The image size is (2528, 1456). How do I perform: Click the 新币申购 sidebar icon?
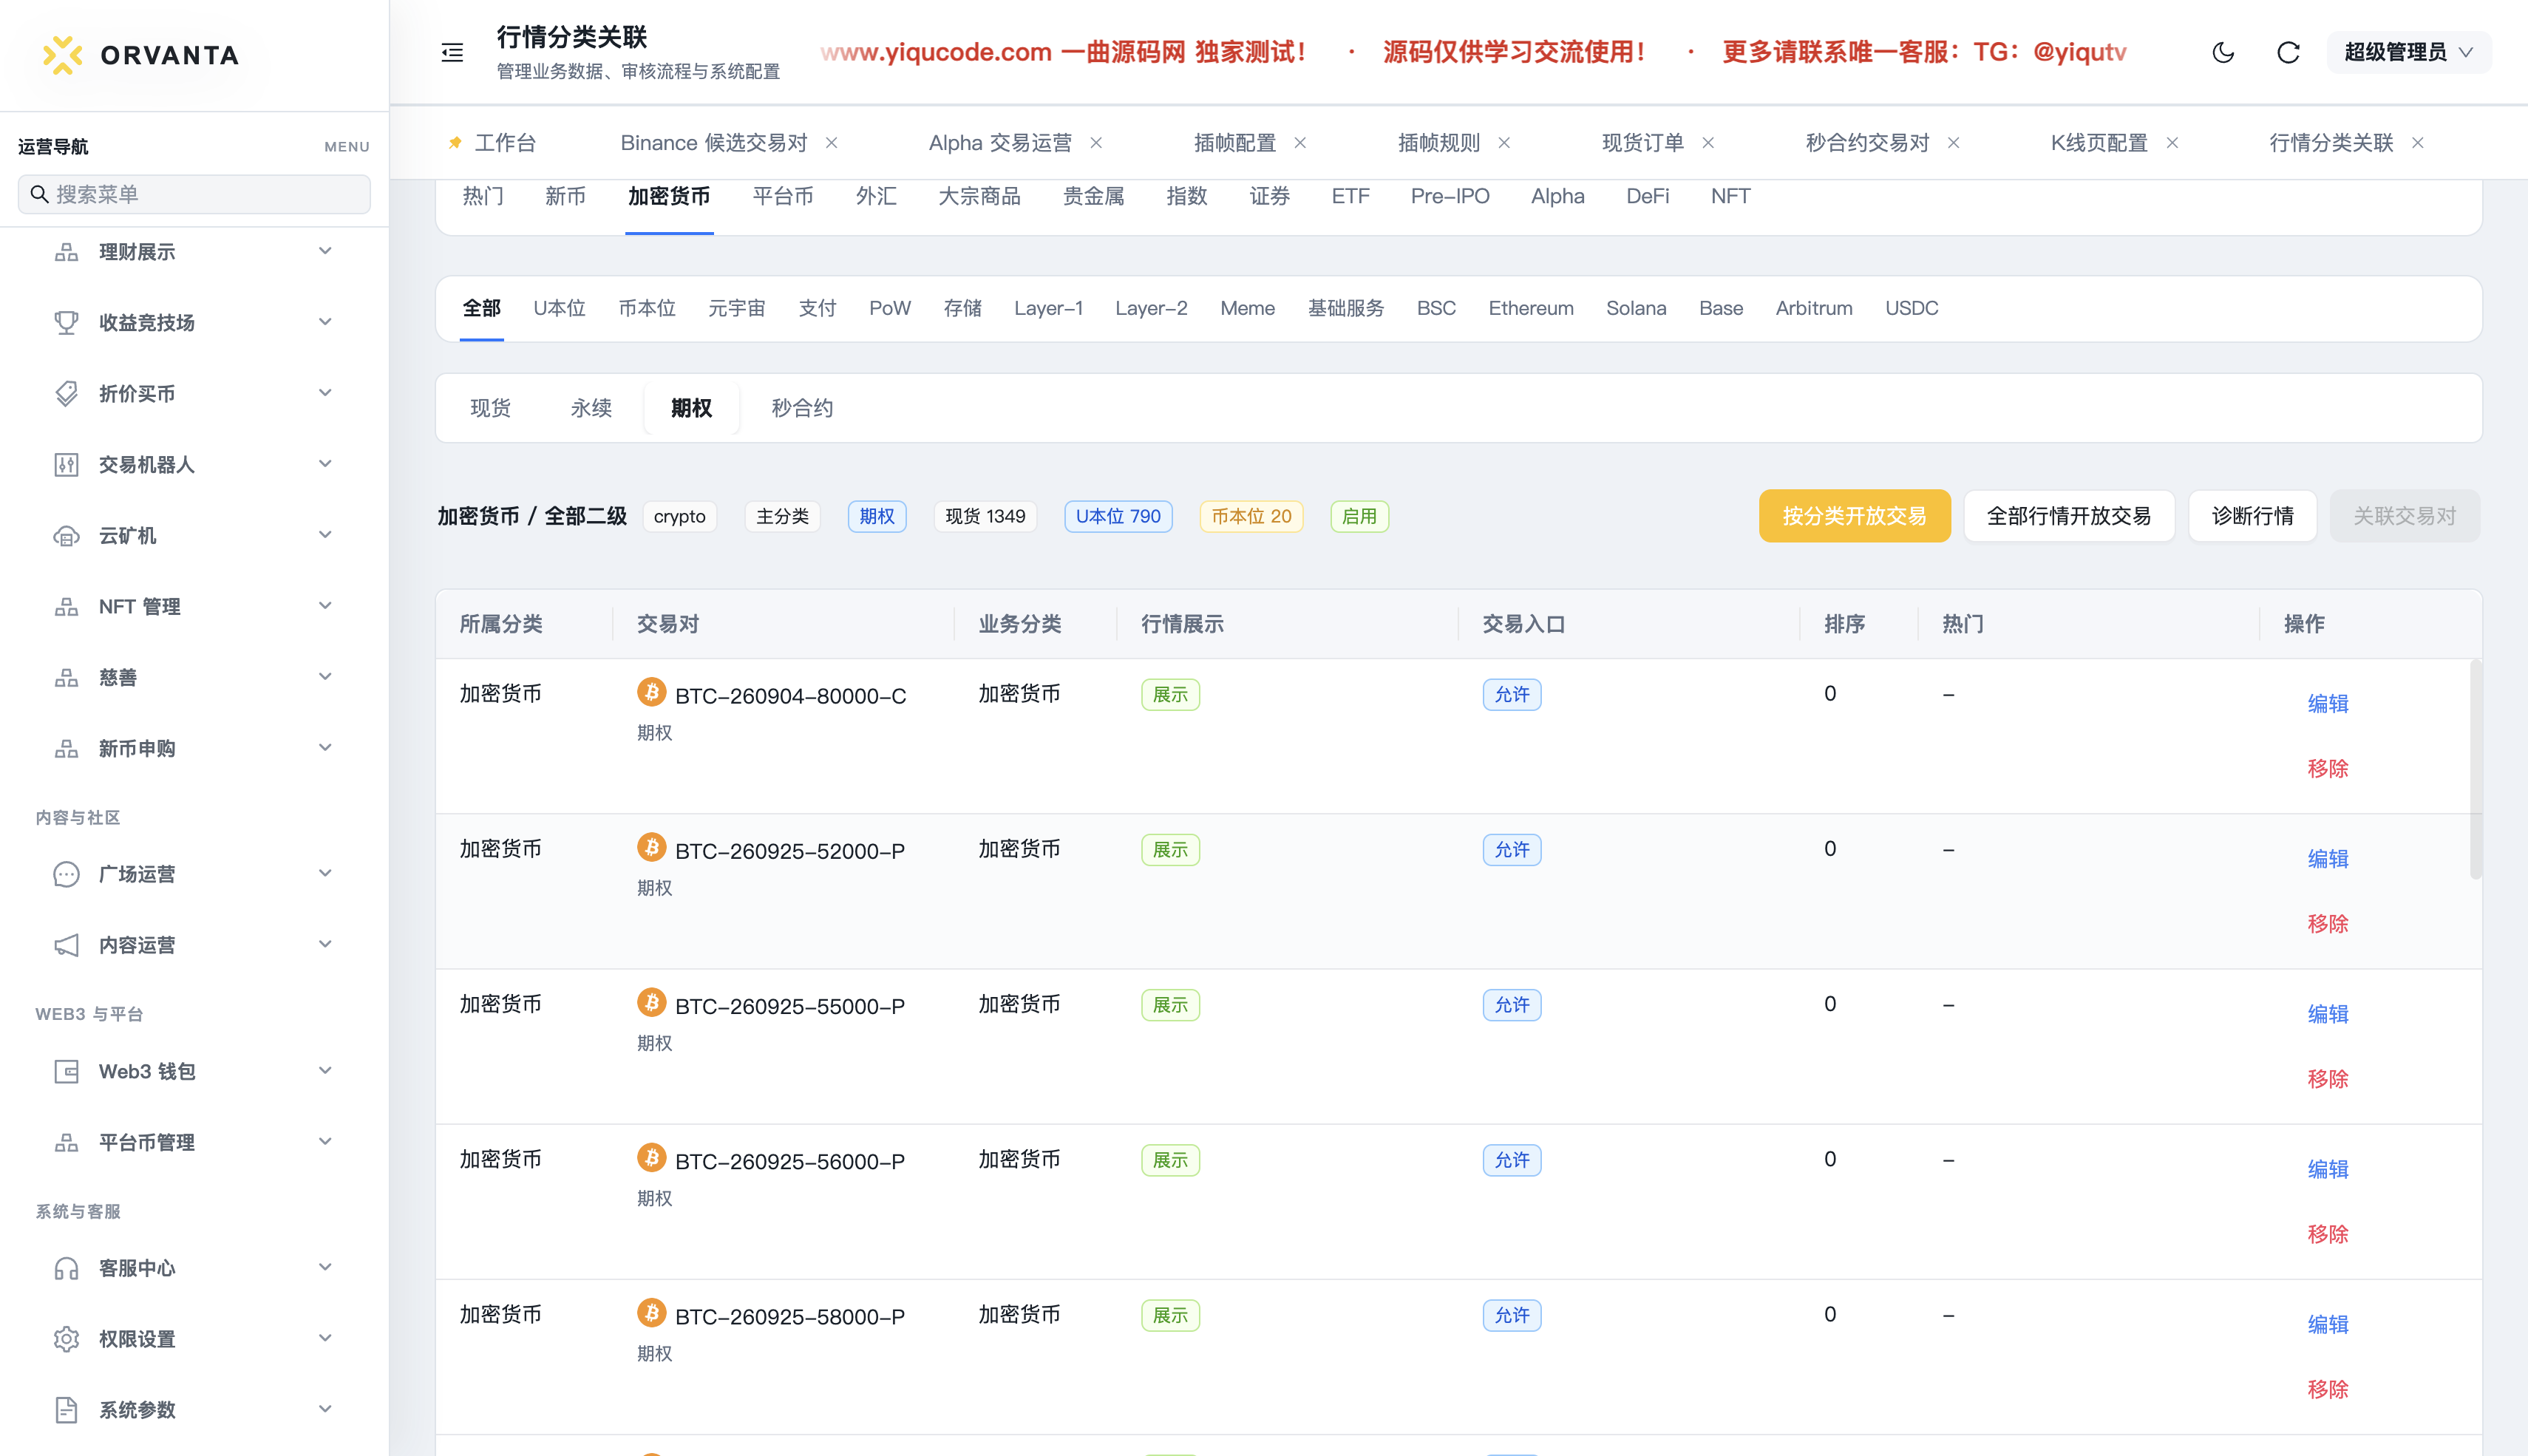coord(66,749)
